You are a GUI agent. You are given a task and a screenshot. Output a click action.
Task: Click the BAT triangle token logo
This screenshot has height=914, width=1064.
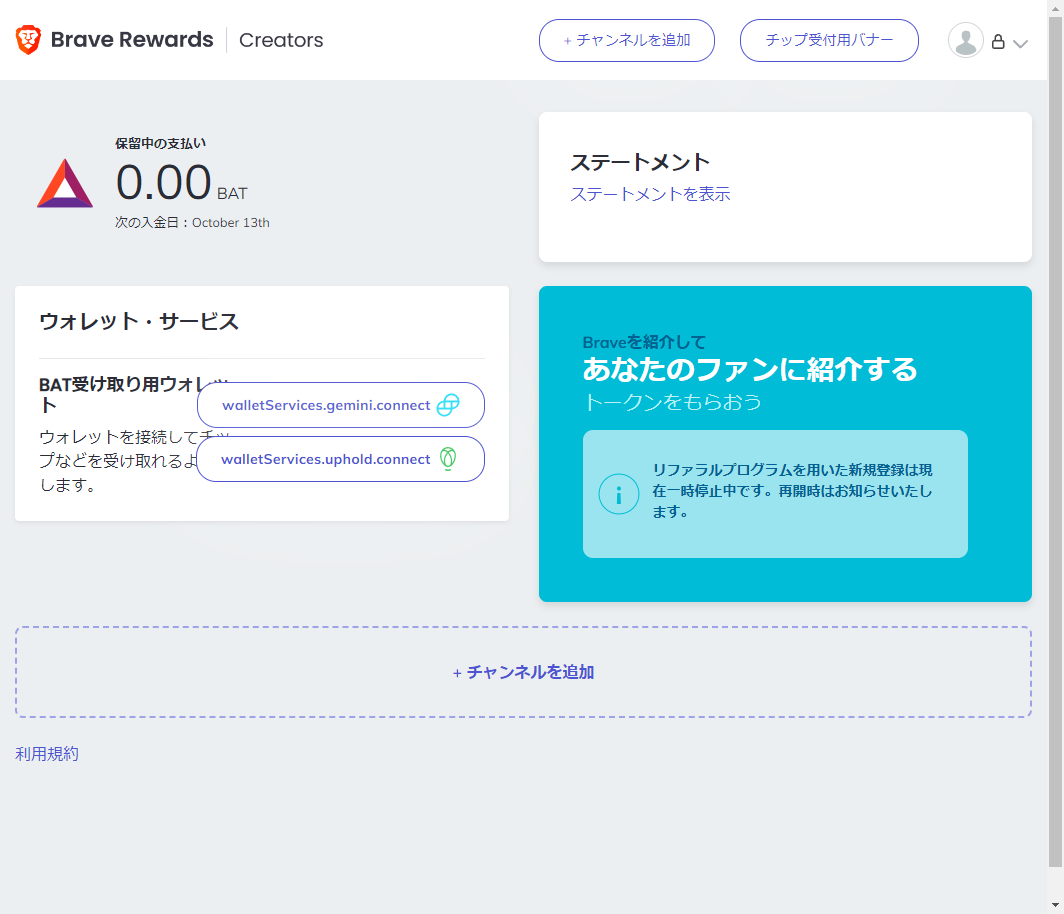pyautogui.click(x=65, y=184)
